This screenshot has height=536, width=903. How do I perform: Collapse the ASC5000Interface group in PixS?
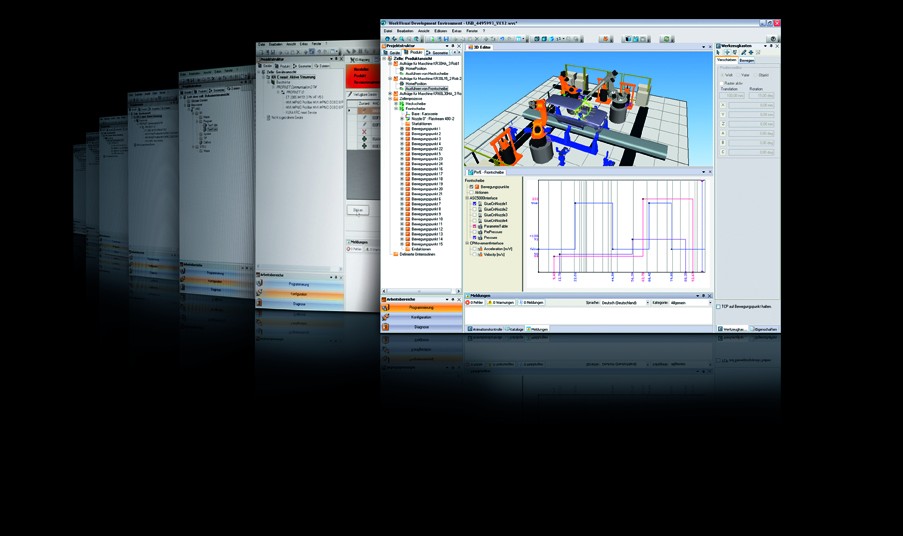[x=467, y=198]
